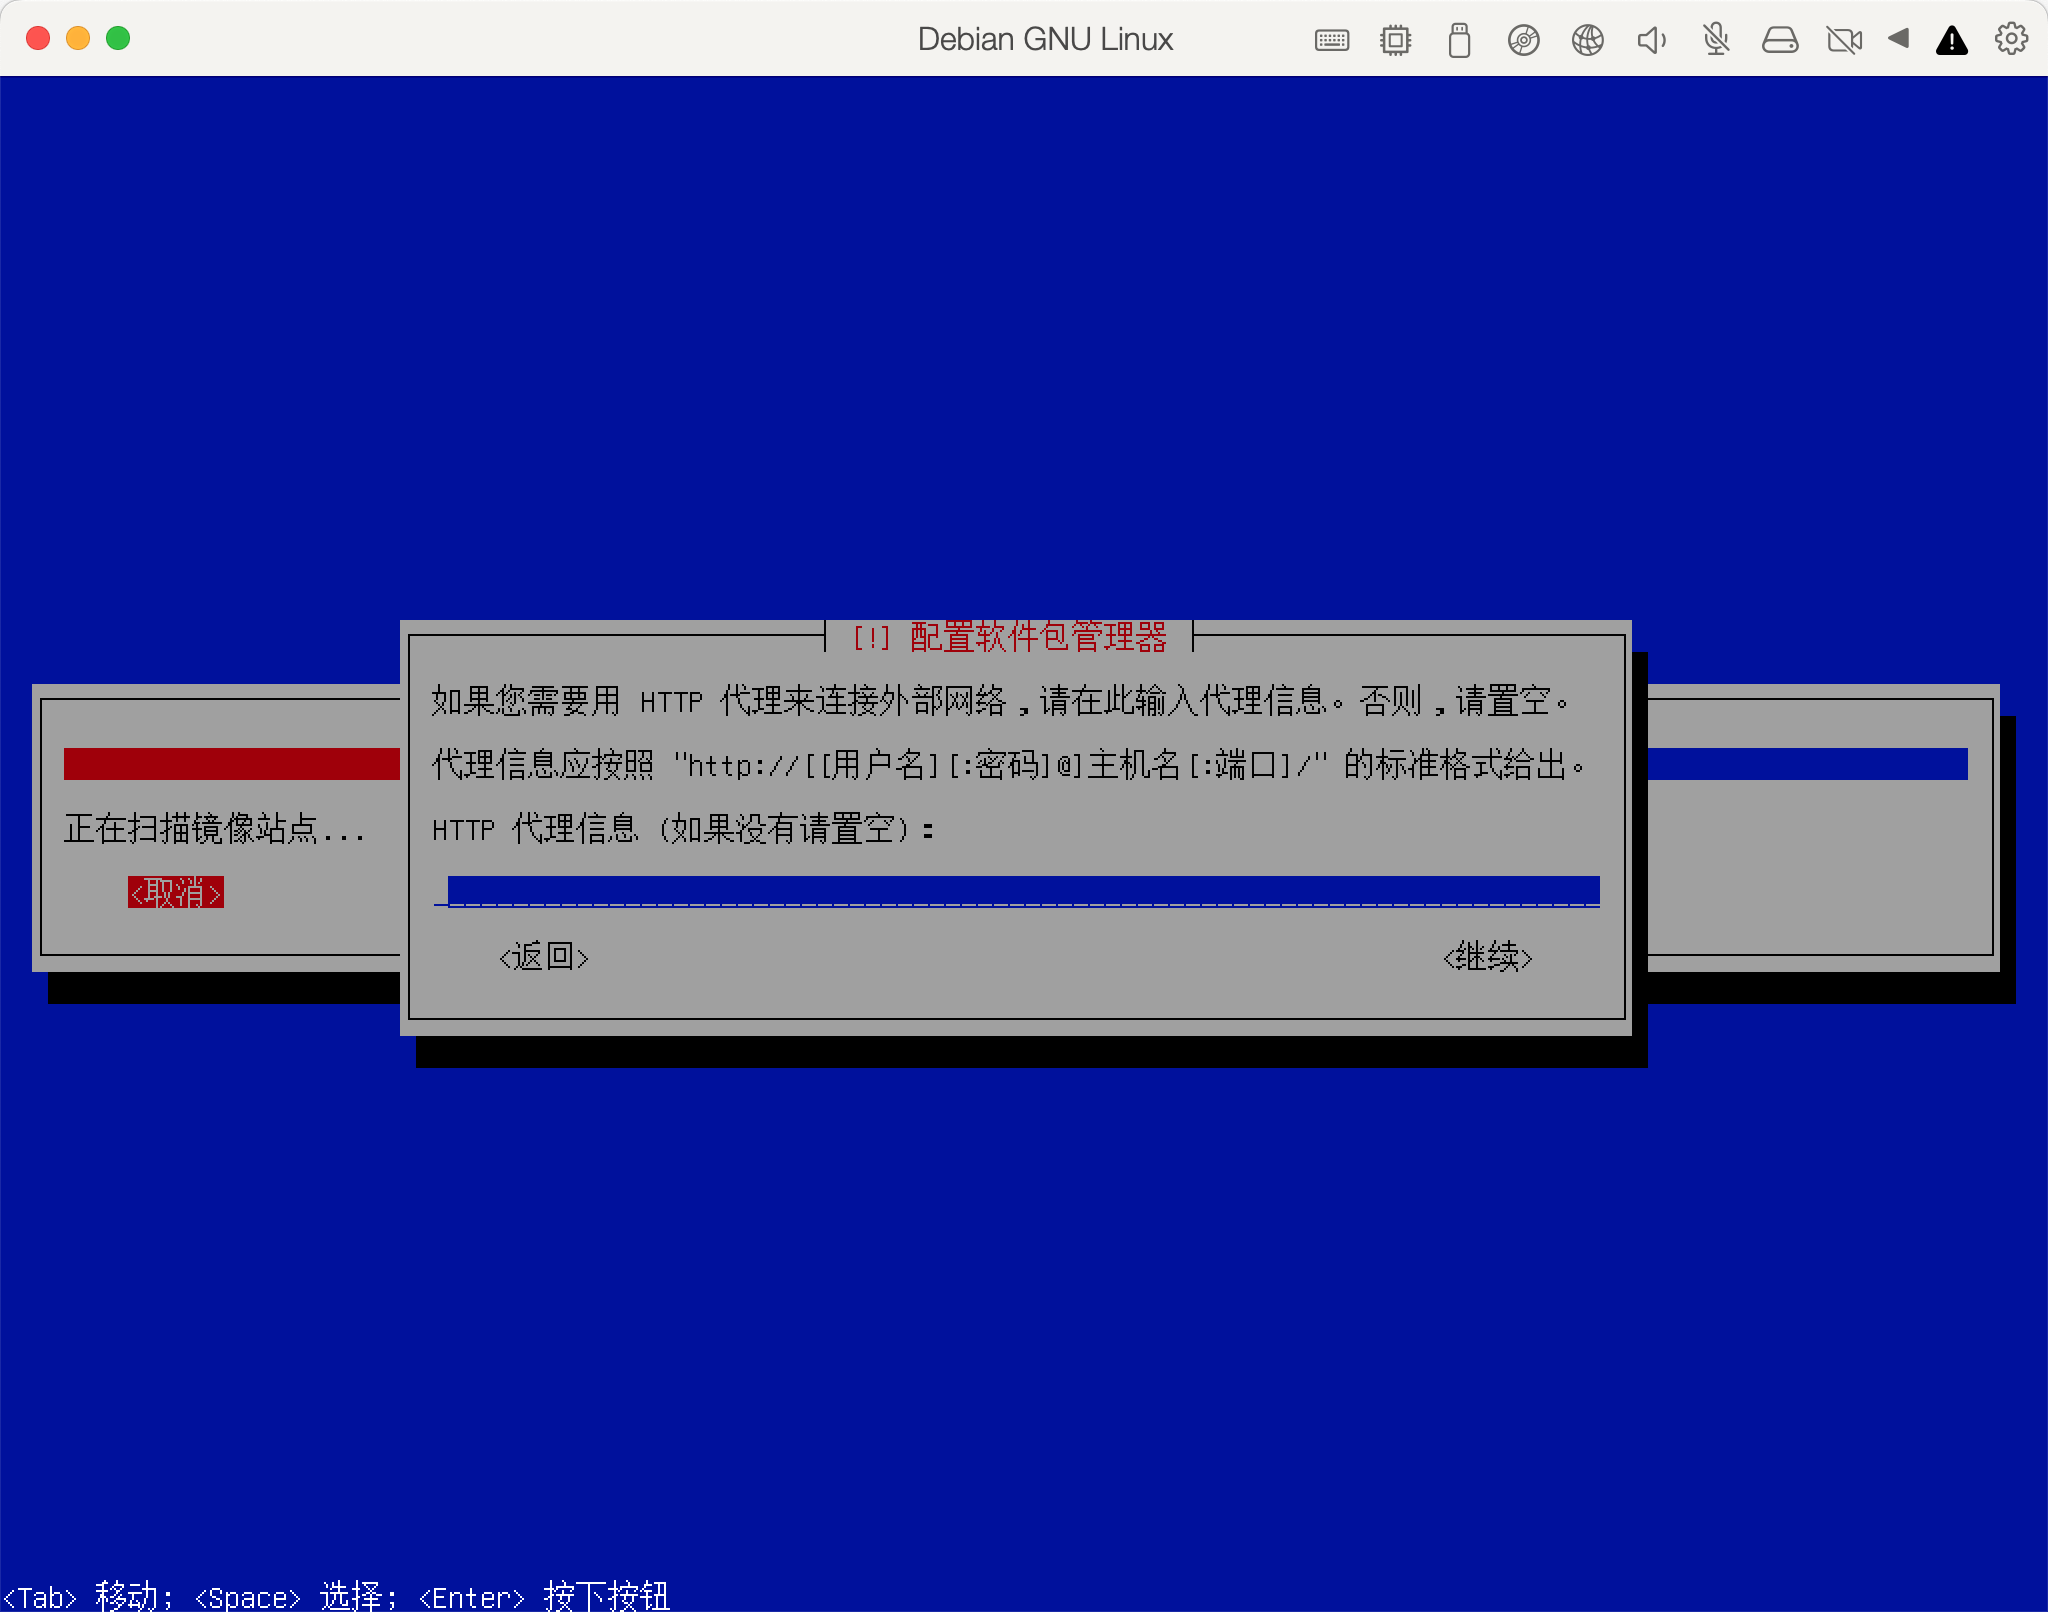Open the black warning triangle icon
The image size is (2048, 1612).
pos(1952,41)
